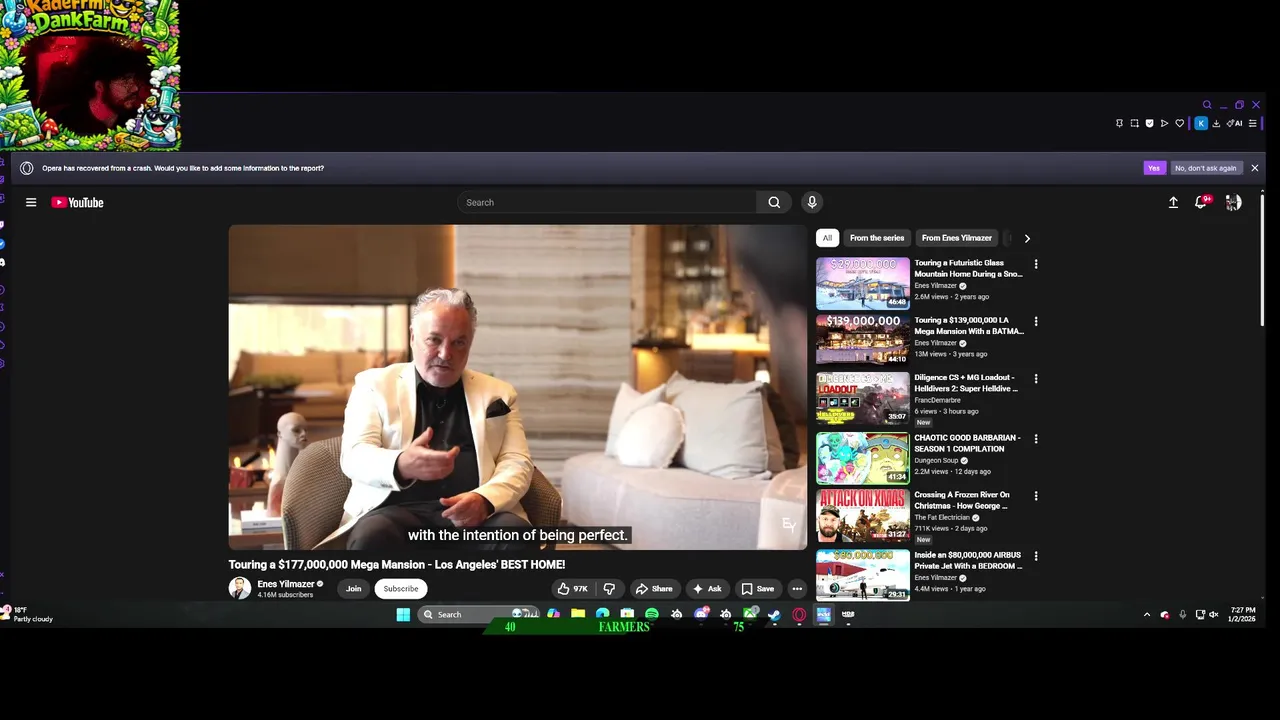
Task: Open Opera's tab search magnifier
Action: (x=1207, y=105)
